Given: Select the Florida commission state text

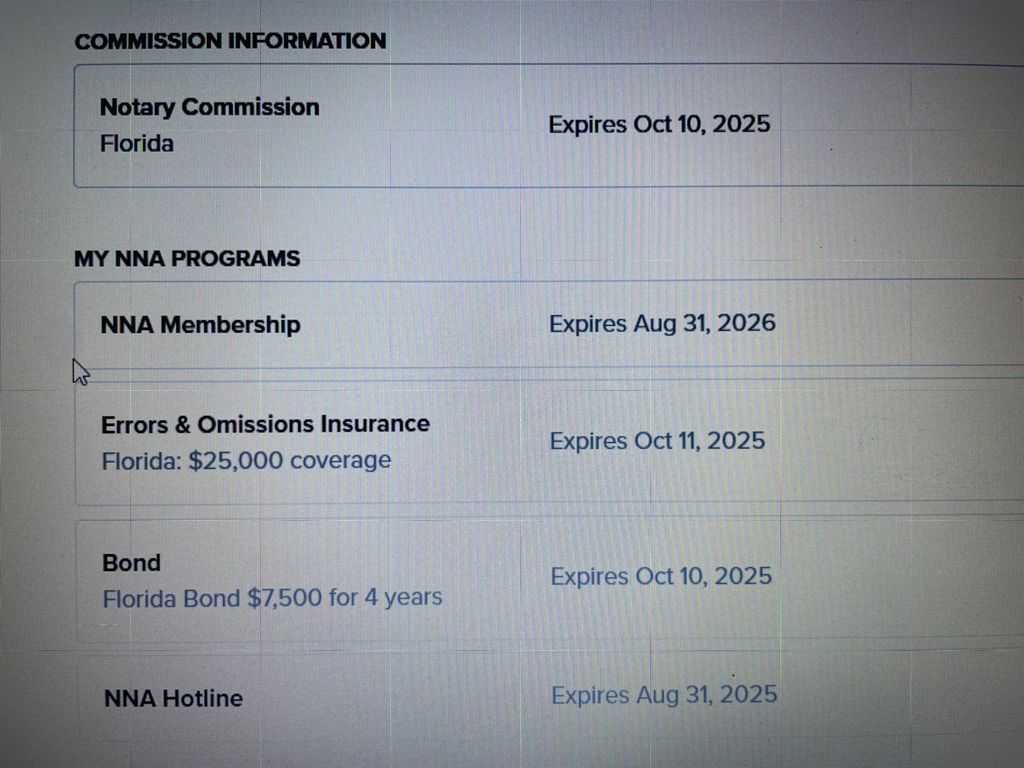Looking at the screenshot, I should point(136,144).
